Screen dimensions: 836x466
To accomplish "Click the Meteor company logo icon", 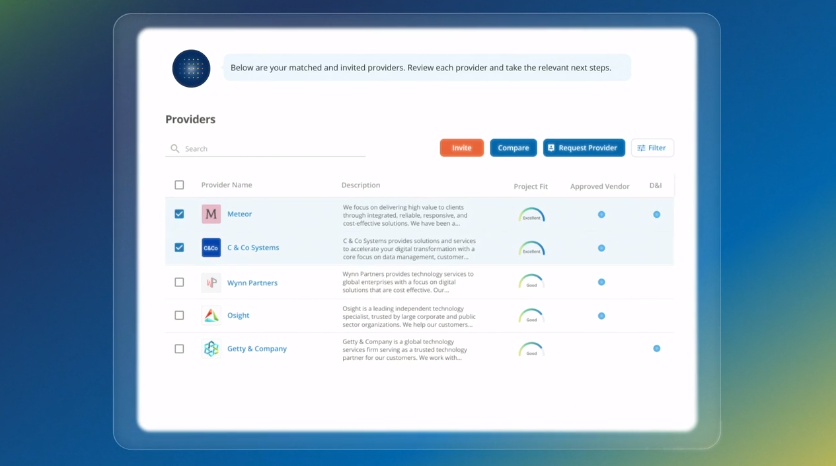I will click(211, 214).
